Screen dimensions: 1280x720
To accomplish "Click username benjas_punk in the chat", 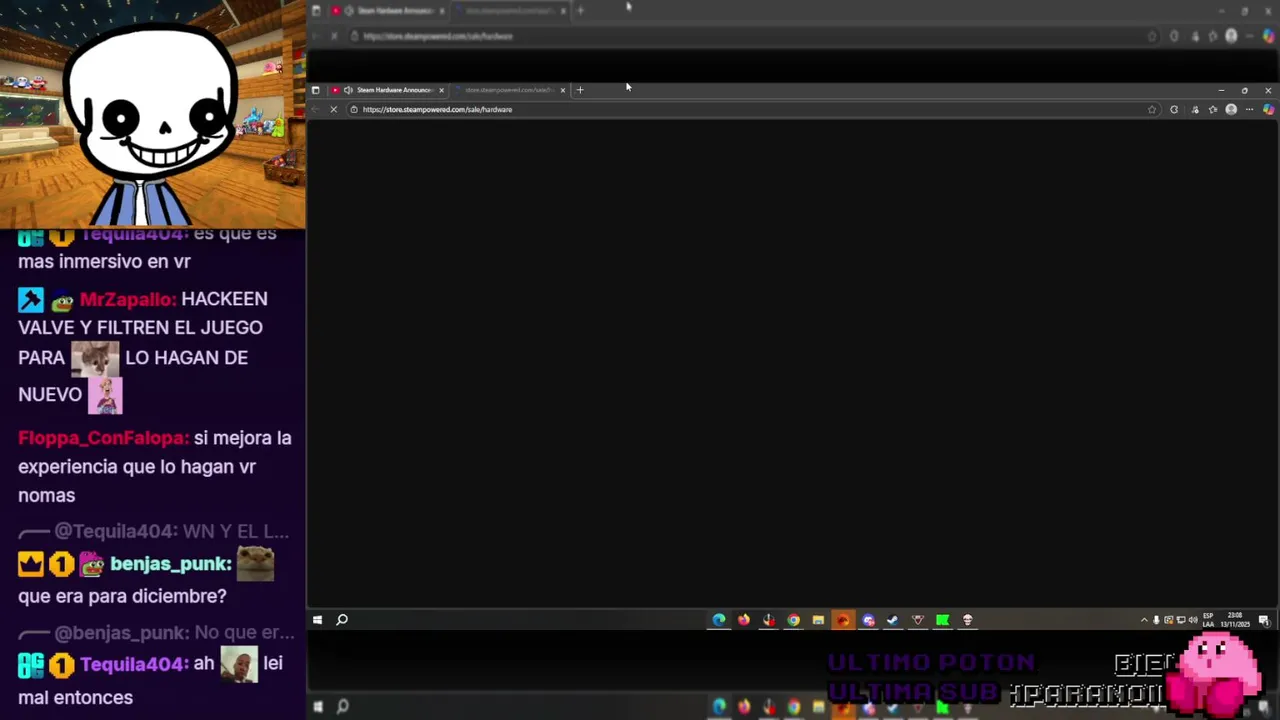I will point(171,564).
